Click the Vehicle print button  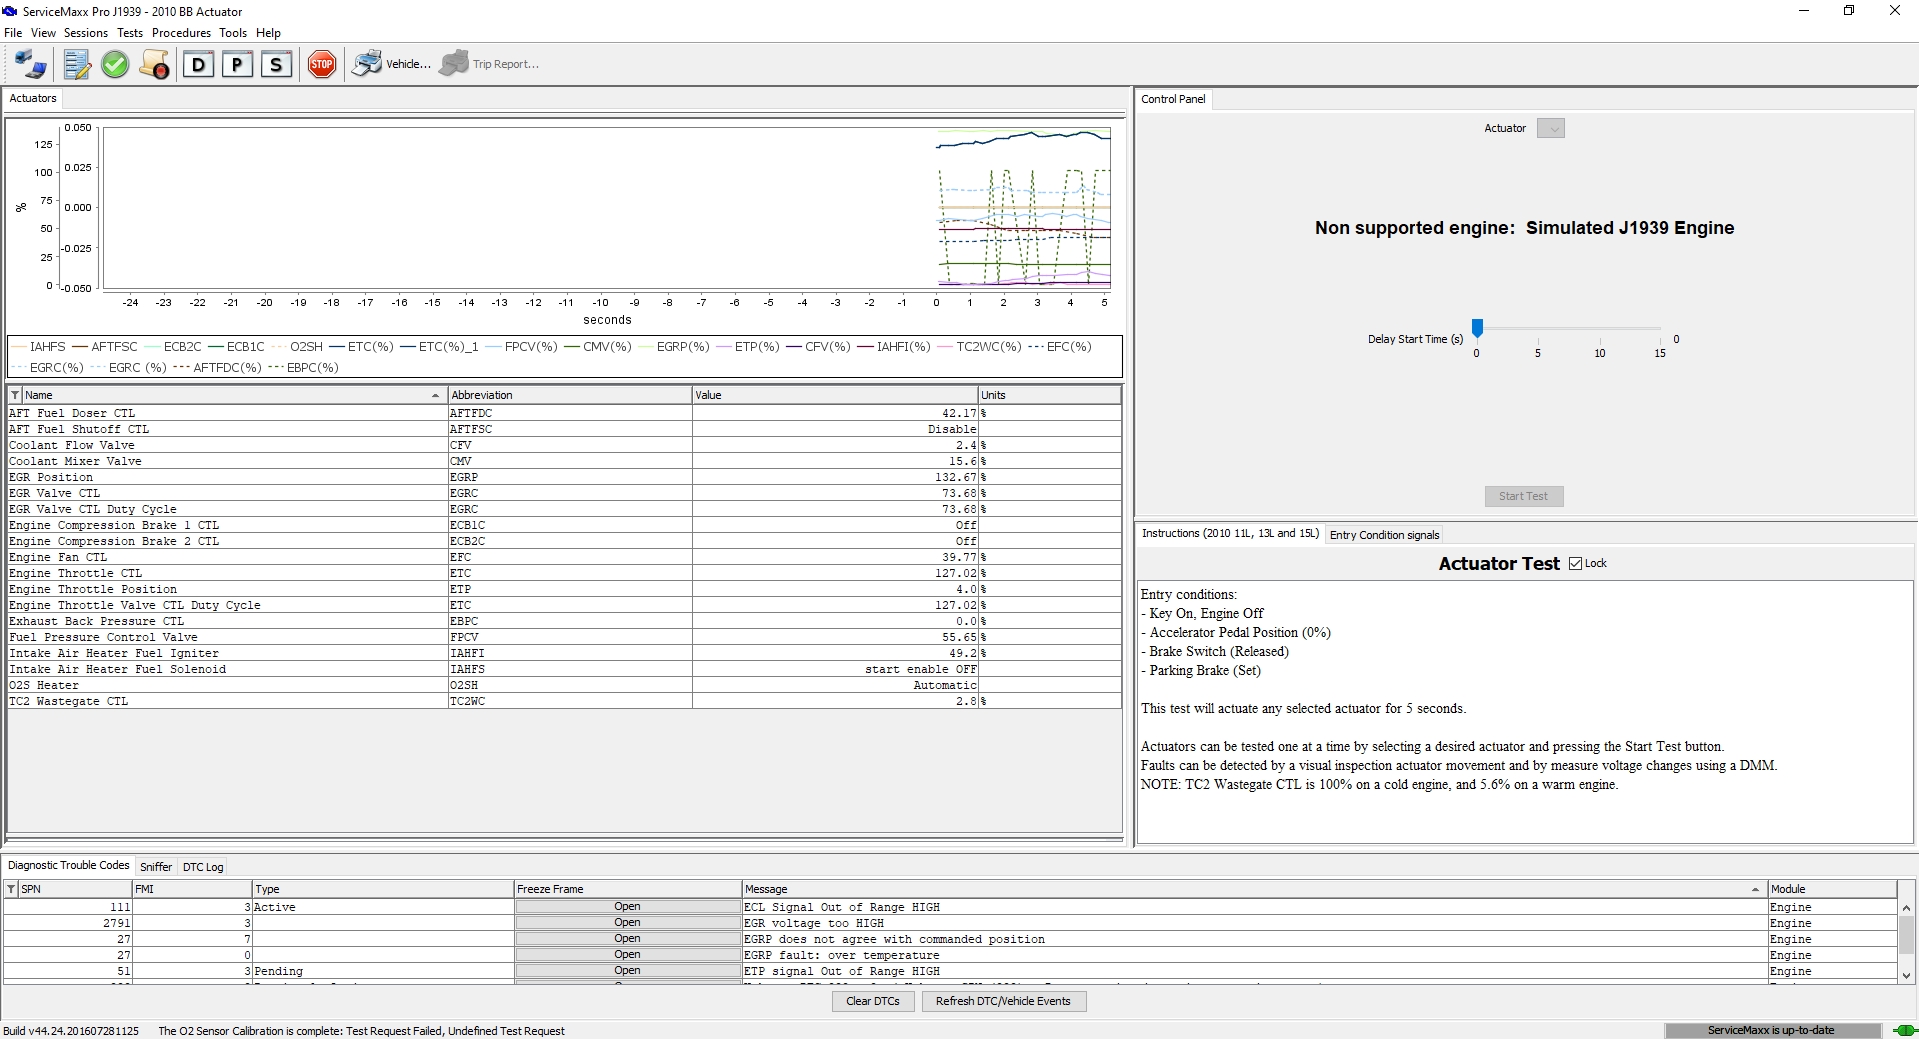click(391, 64)
